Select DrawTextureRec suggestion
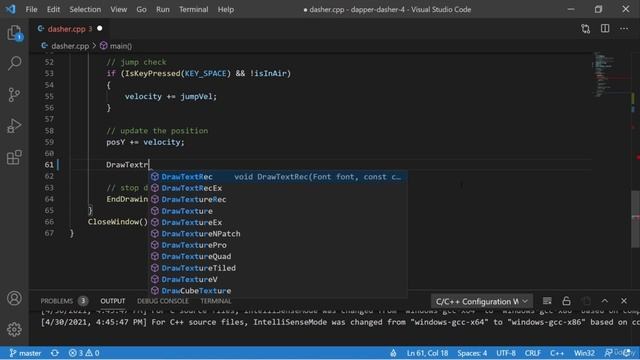 point(278,200)
